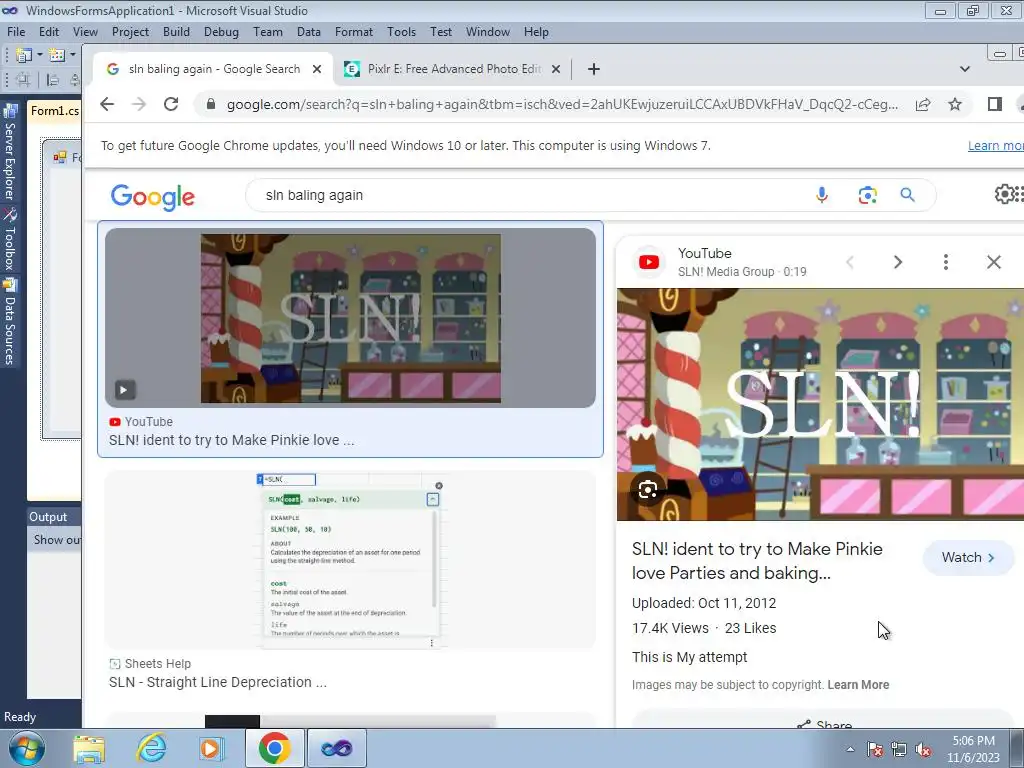The width and height of the screenshot is (1024, 768).
Task: Select the sln baling again Google Search tab
Action: 214,69
